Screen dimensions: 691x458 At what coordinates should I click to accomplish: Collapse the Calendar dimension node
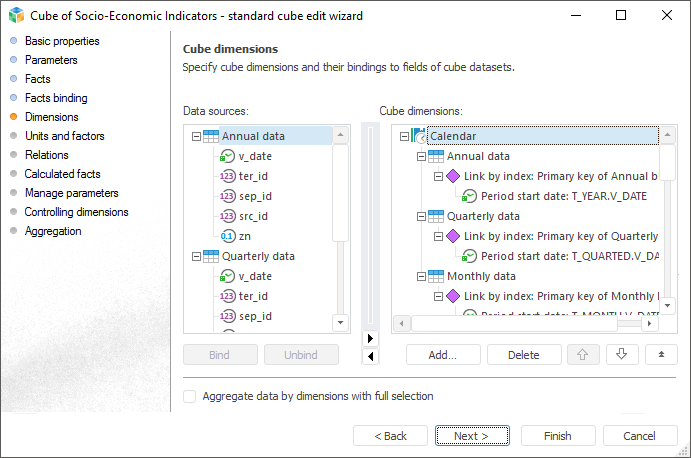pyautogui.click(x=404, y=136)
